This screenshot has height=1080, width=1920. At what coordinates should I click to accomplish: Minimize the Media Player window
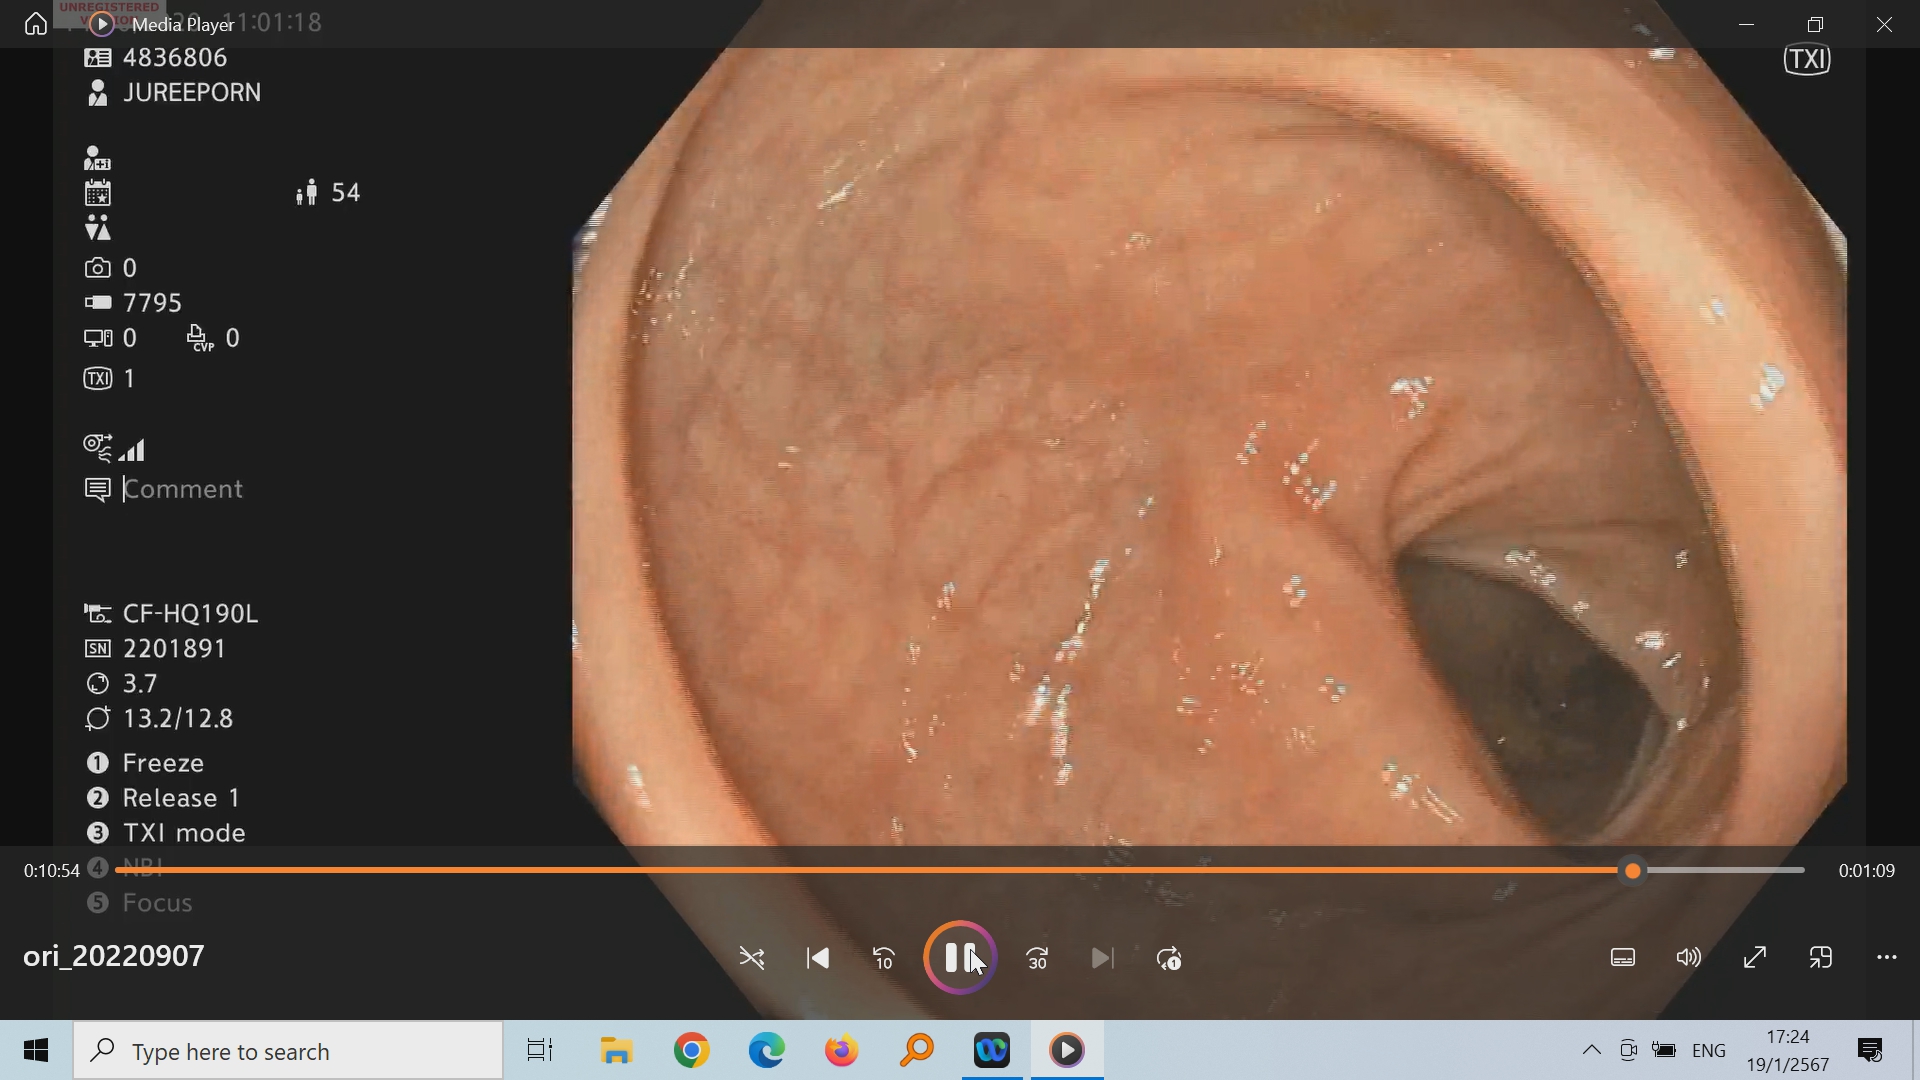1747,24
